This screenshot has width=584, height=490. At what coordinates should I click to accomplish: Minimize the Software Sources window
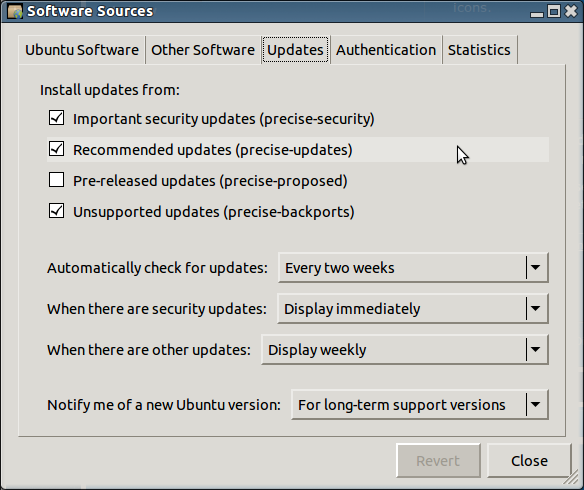pos(536,12)
